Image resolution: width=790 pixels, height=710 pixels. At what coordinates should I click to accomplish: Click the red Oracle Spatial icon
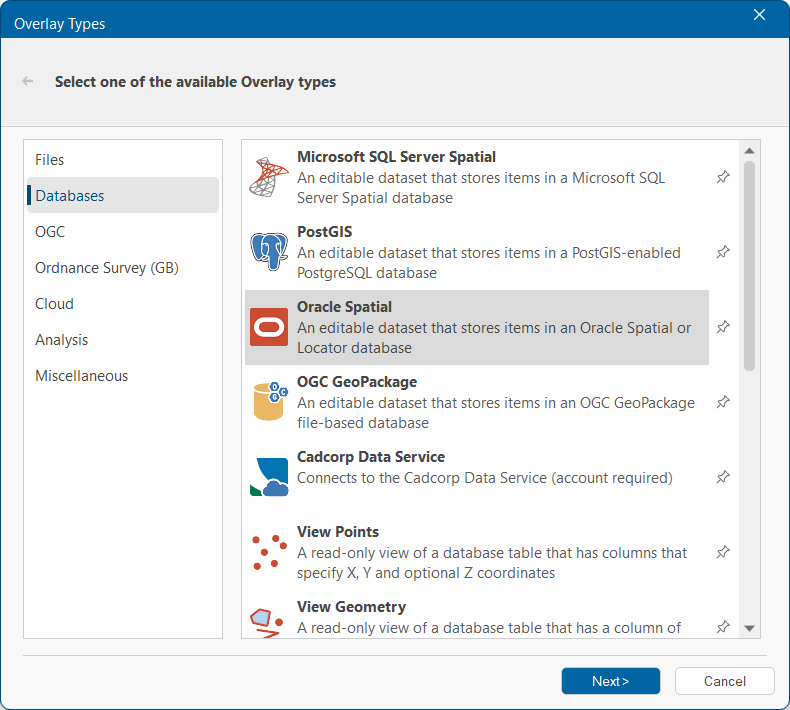coord(268,327)
